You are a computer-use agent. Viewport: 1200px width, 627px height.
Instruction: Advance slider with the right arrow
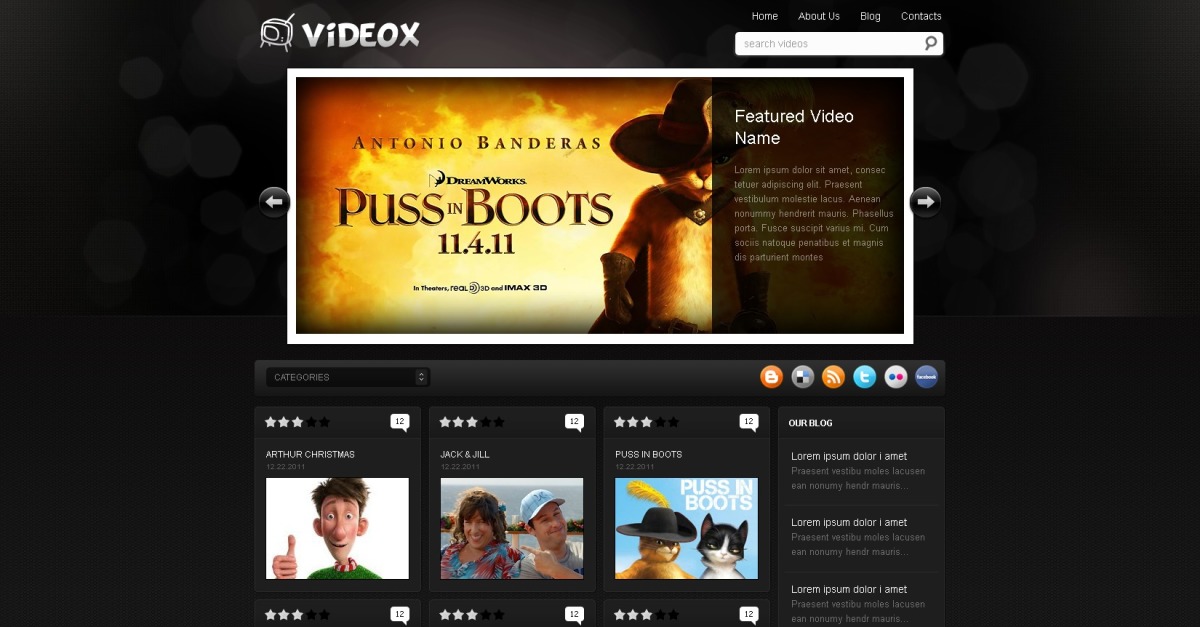tap(925, 203)
